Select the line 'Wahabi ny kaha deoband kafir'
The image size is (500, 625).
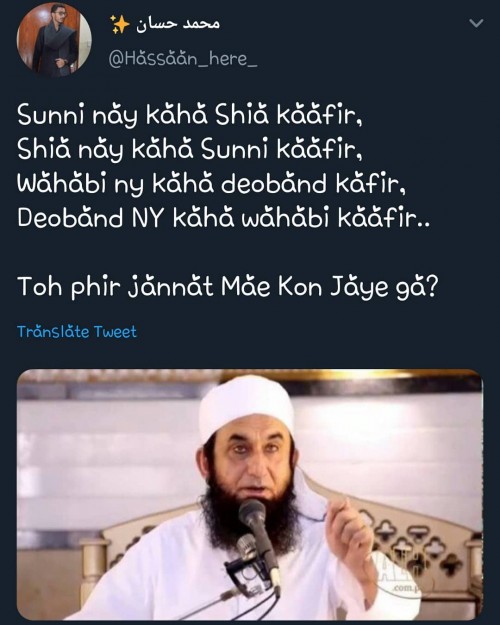[212, 184]
